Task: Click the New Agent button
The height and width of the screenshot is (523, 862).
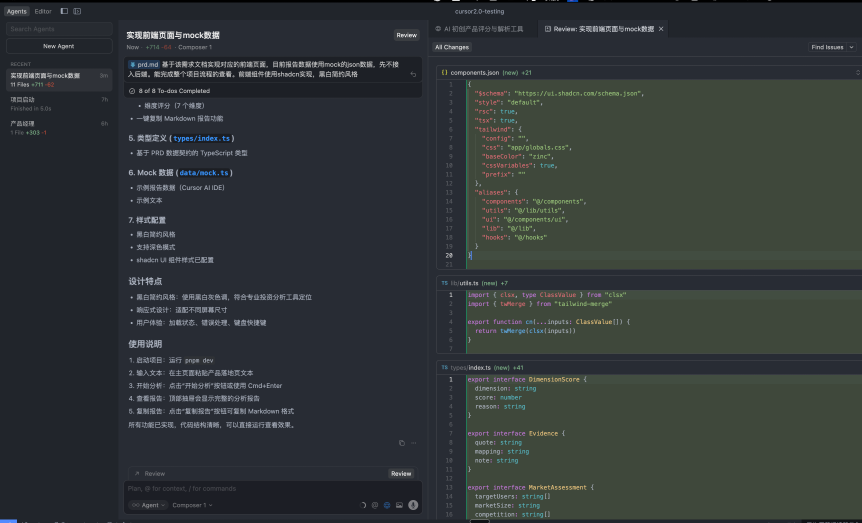Action: [x=56, y=46]
